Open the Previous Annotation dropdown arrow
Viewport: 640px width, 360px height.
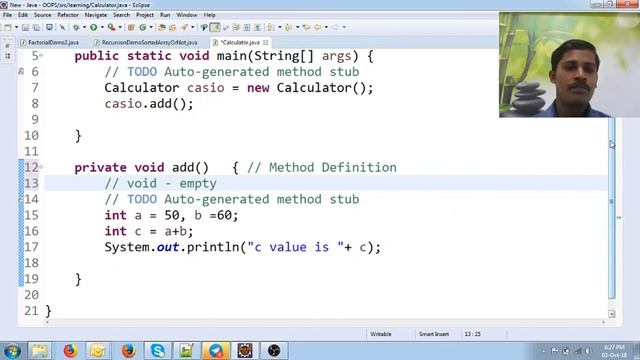[298, 27]
